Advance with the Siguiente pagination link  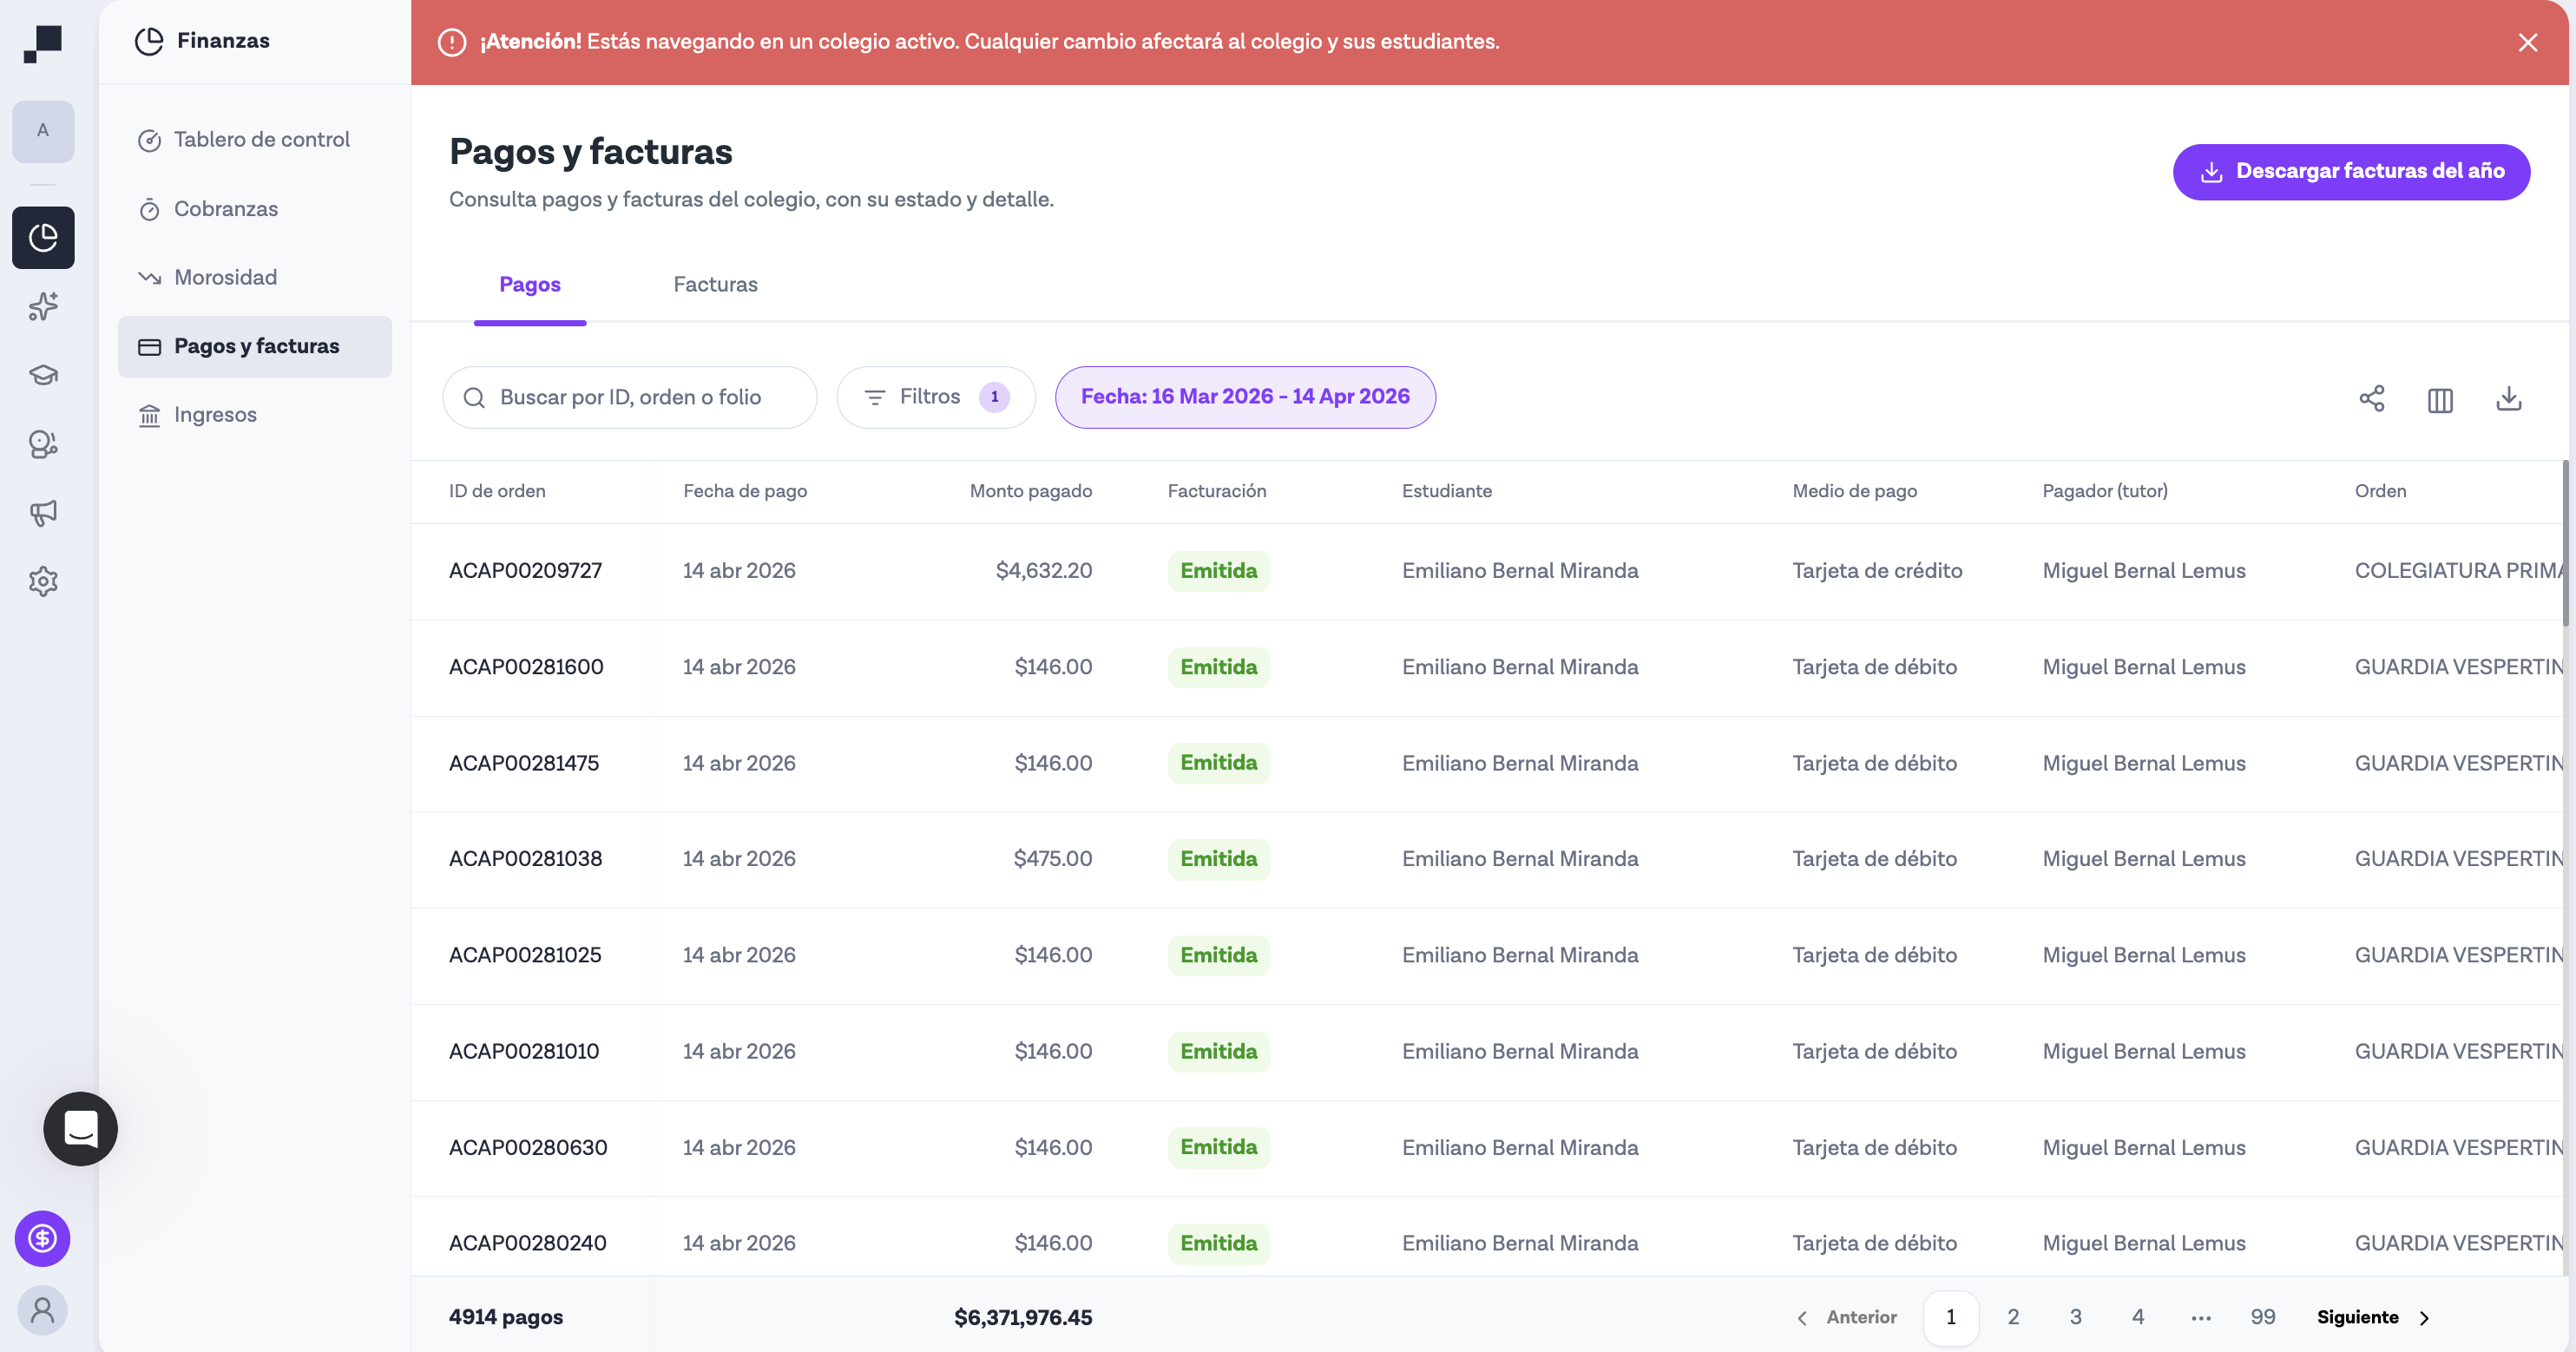tap(2356, 1317)
